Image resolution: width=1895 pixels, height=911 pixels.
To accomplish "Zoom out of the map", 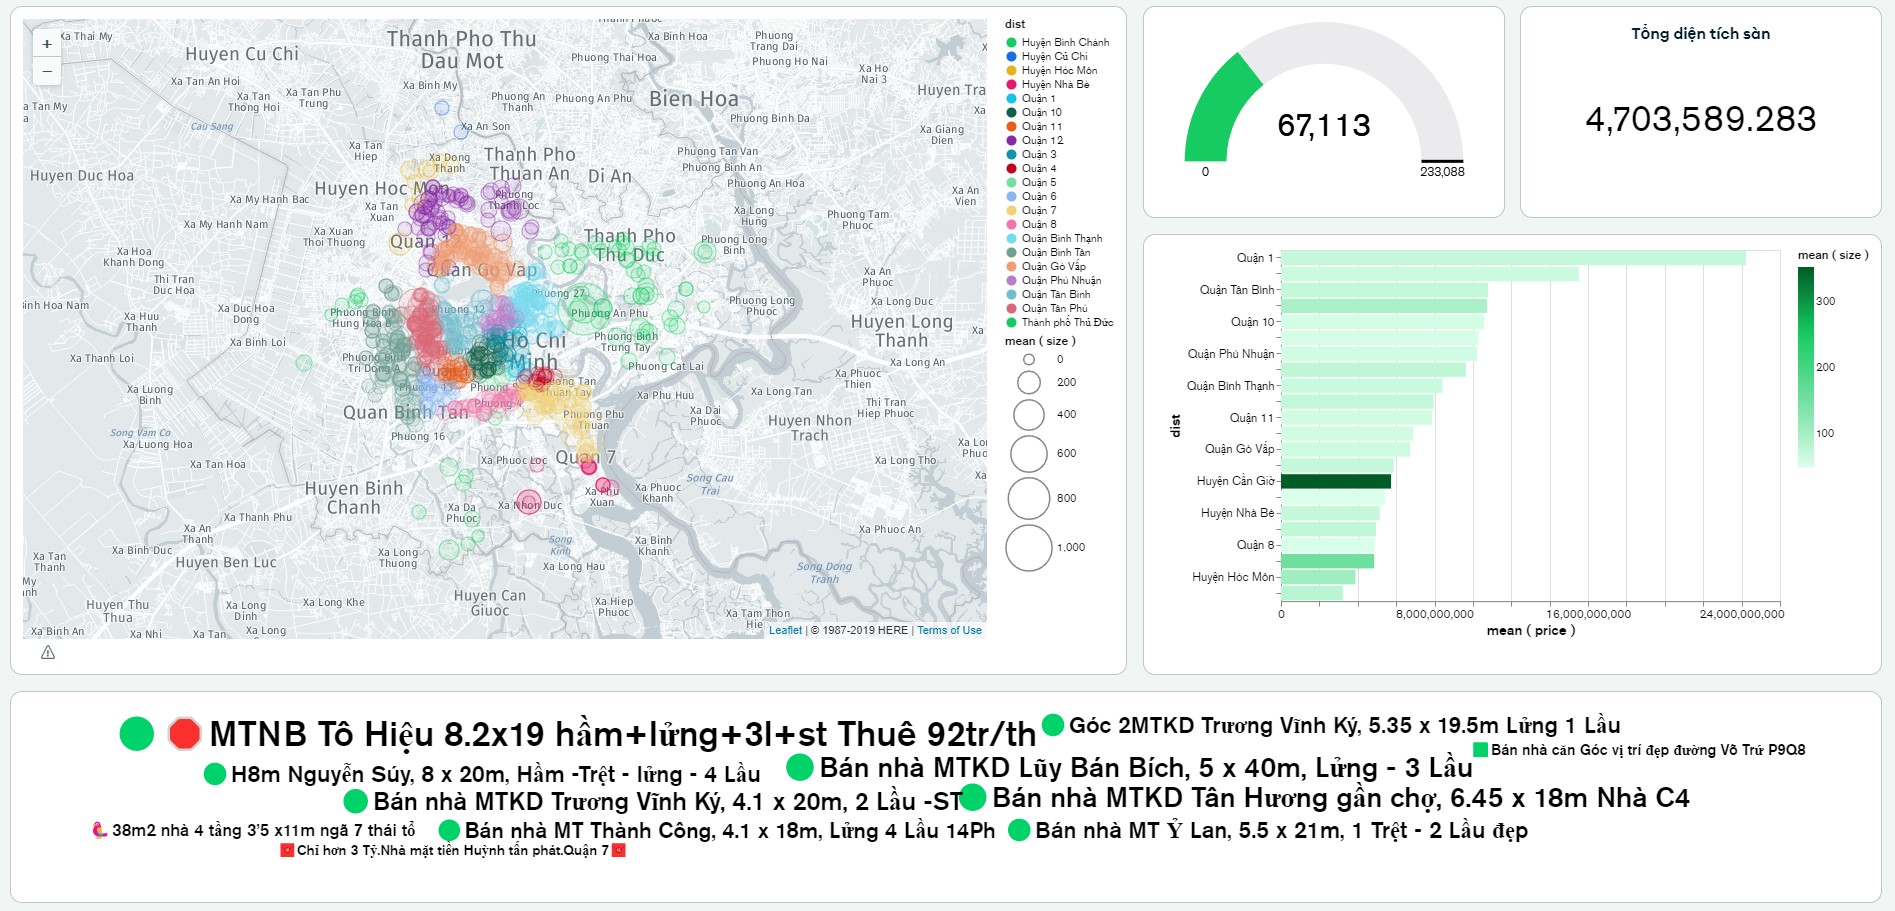I will click(47, 71).
